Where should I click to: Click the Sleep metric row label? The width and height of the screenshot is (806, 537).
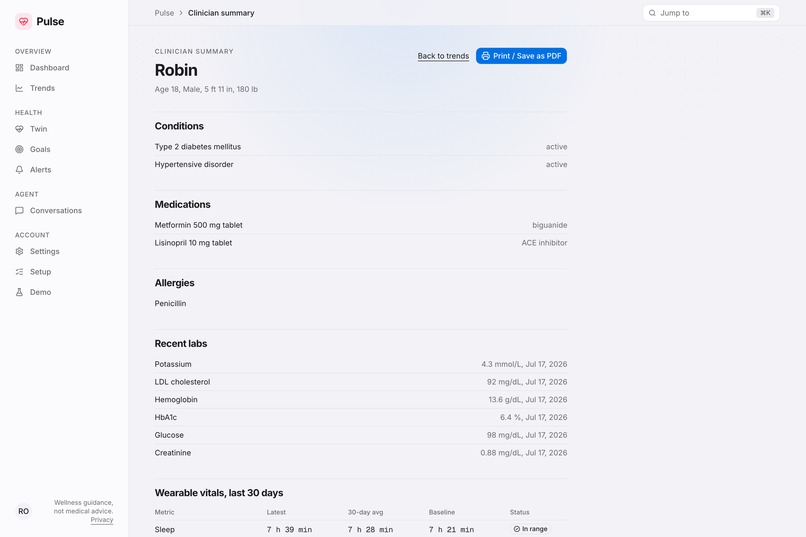coord(164,529)
